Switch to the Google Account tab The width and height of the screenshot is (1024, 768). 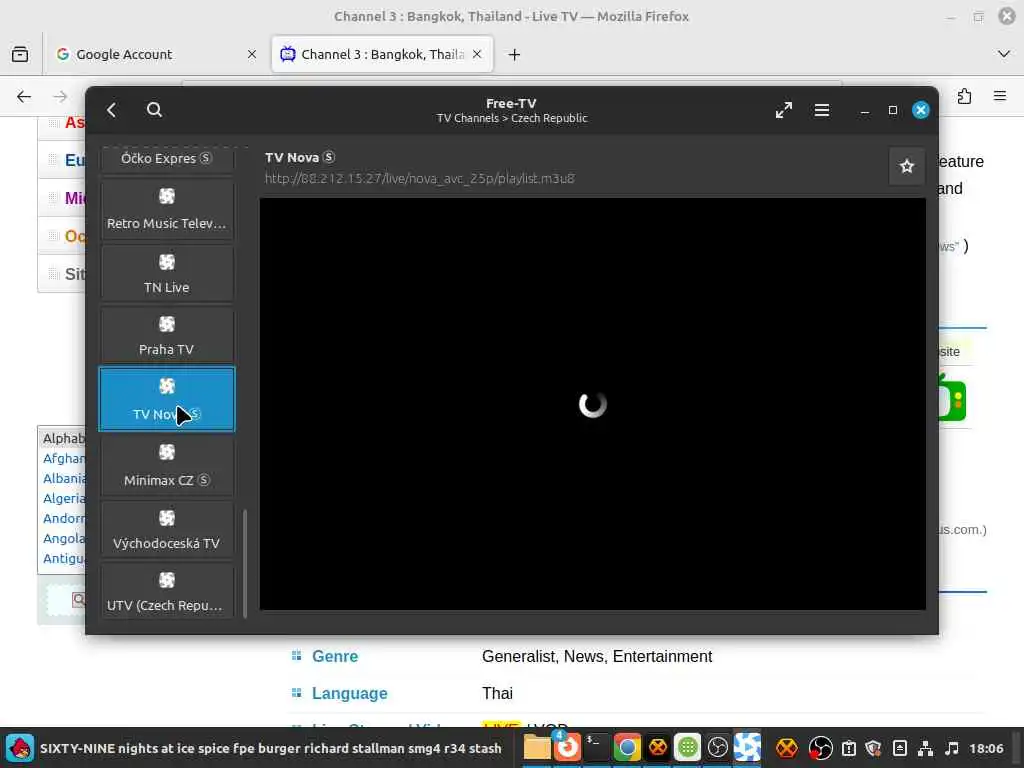tap(155, 54)
